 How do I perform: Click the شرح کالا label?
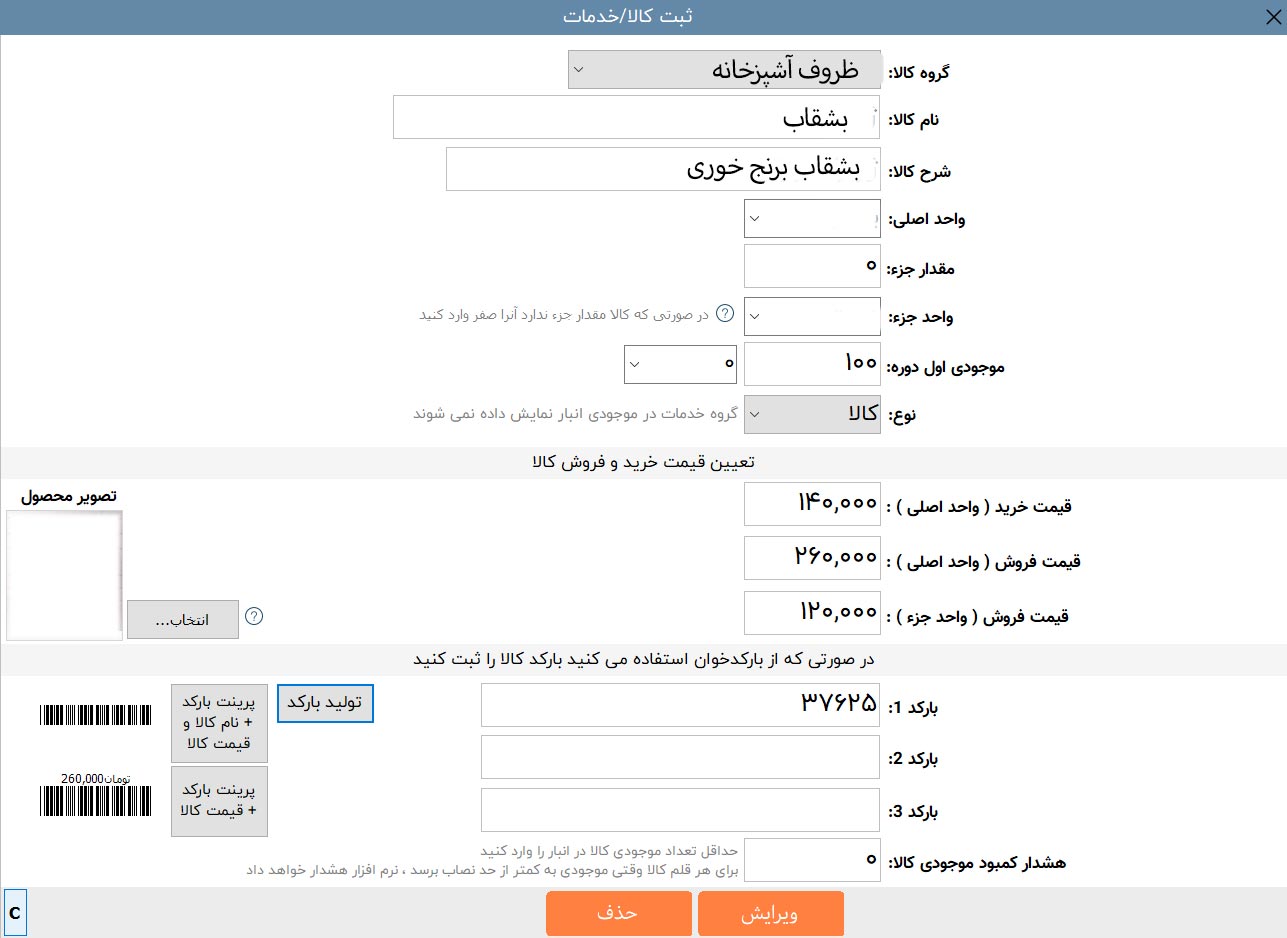pyautogui.click(x=919, y=171)
